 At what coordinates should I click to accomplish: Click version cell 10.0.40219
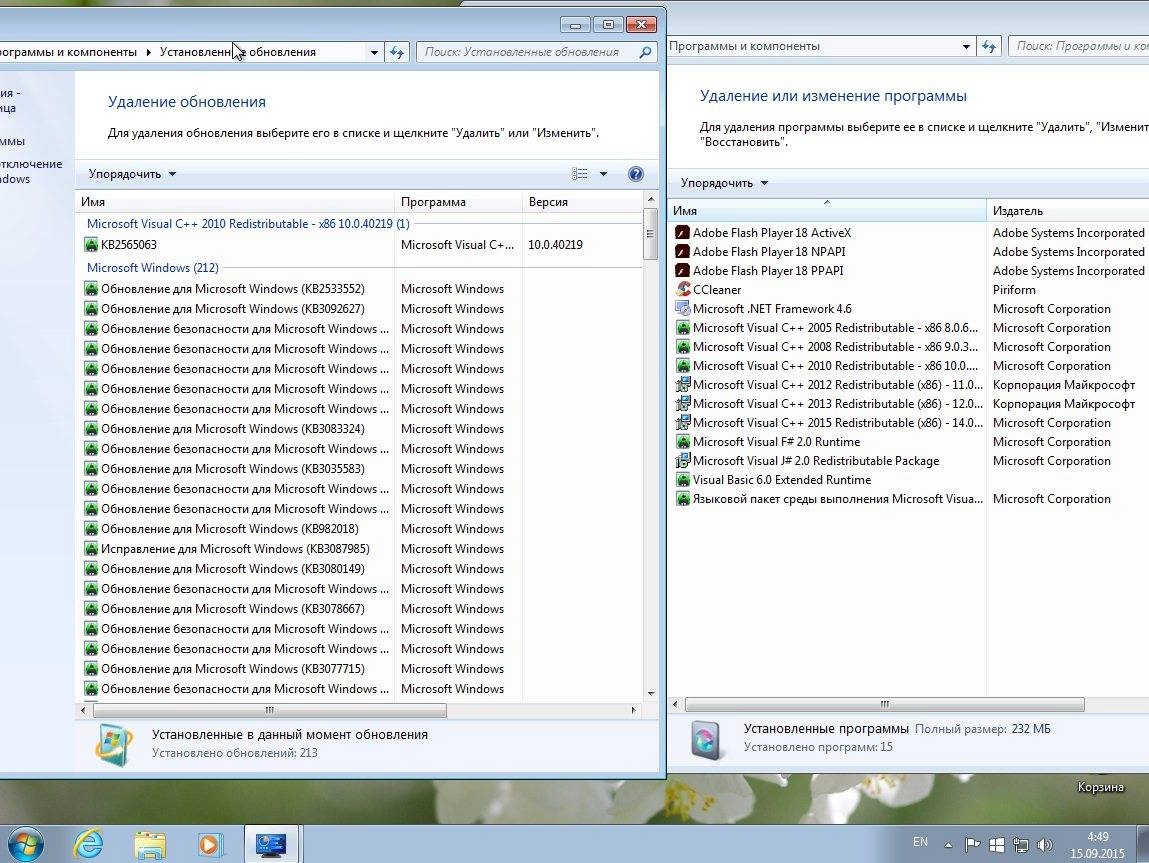click(x=555, y=245)
